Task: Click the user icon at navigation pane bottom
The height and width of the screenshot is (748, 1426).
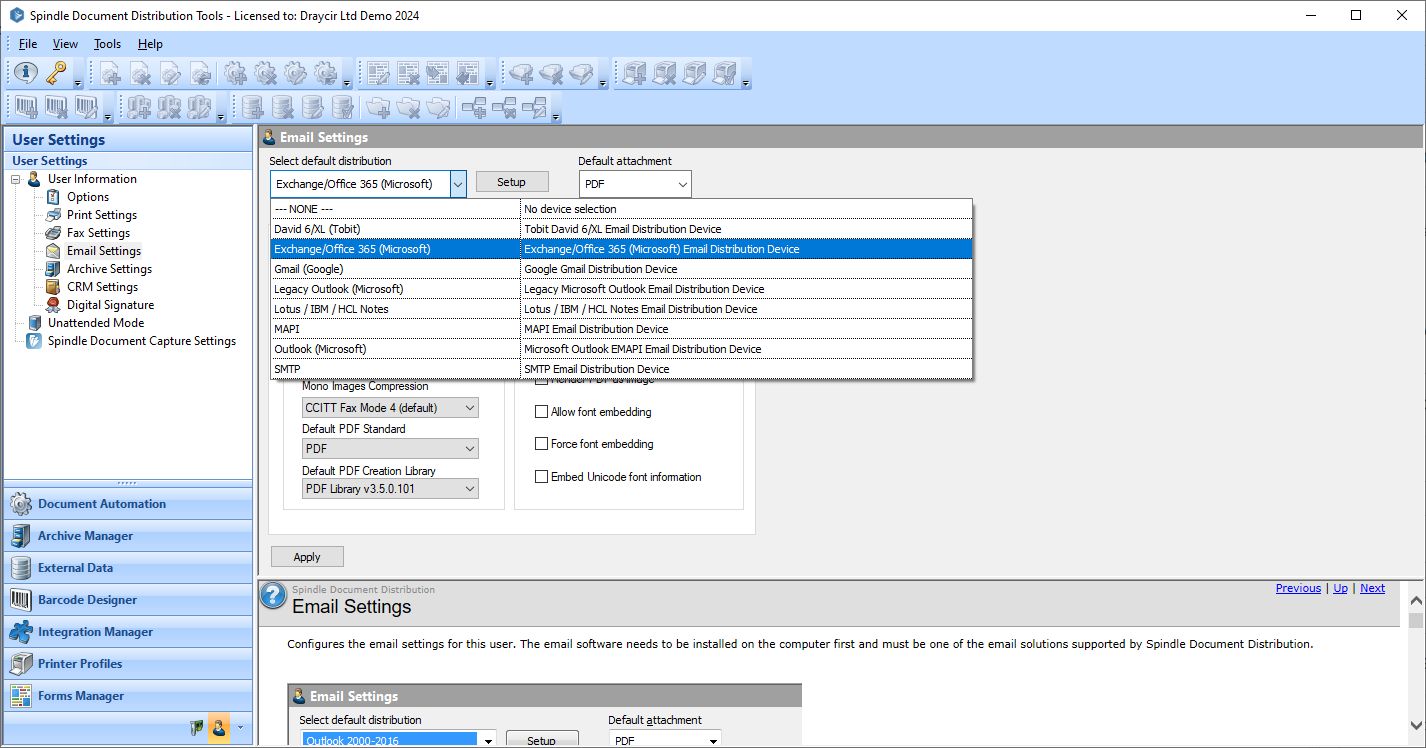Action: pos(219,727)
